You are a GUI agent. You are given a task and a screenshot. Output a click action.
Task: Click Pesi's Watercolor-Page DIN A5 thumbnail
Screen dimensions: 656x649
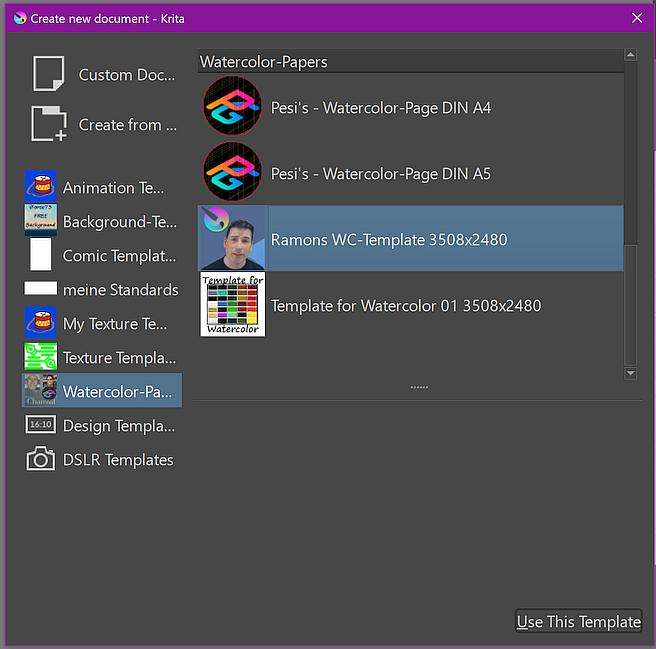[x=233, y=172]
